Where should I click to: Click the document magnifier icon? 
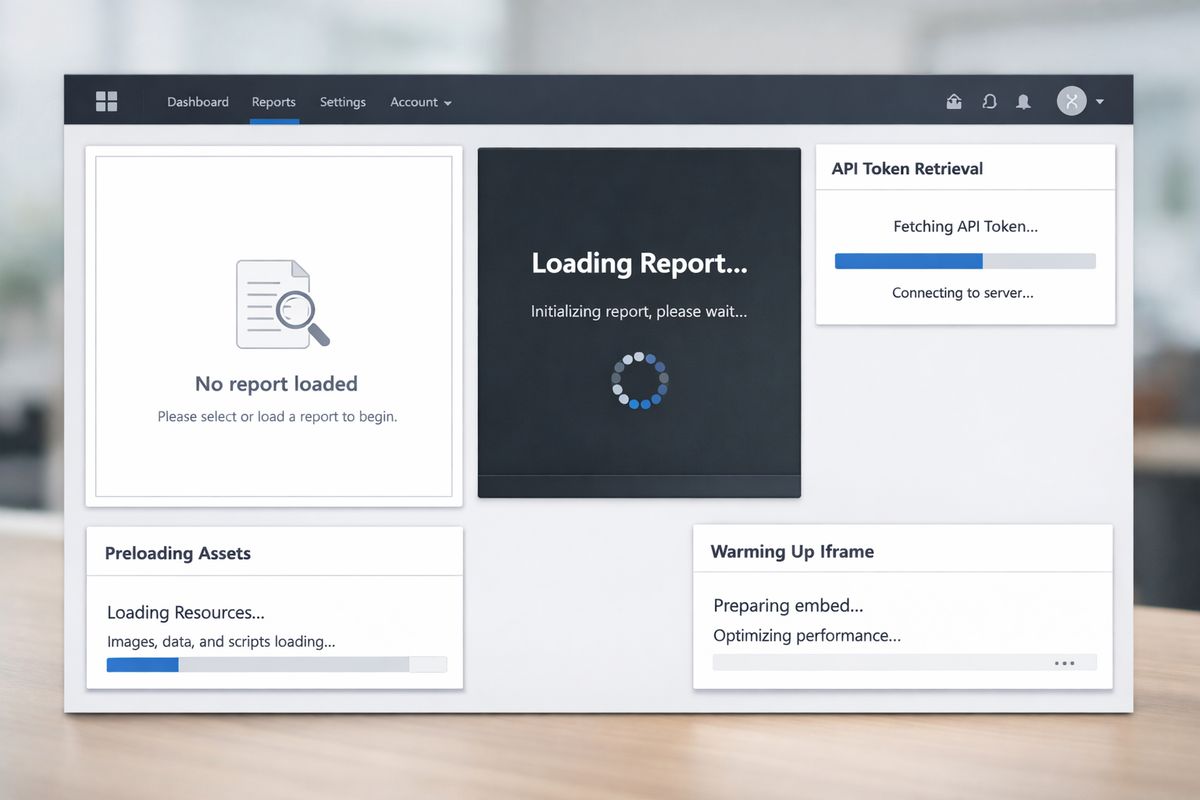coord(283,304)
